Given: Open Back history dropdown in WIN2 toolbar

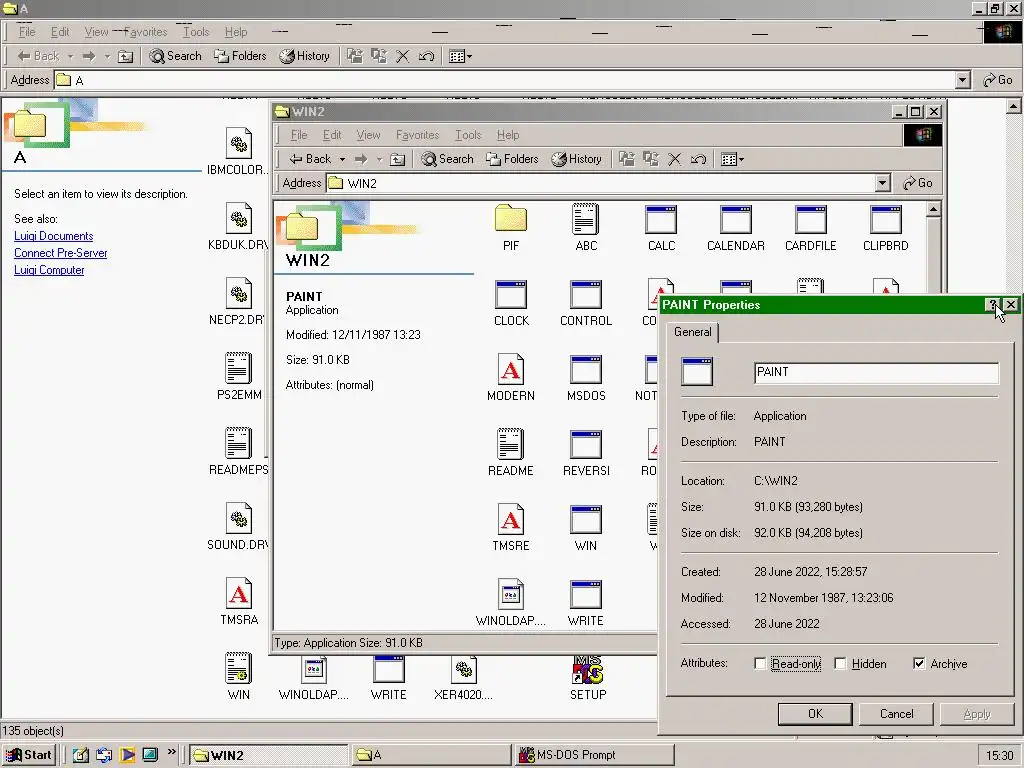Looking at the screenshot, I should point(342,159).
